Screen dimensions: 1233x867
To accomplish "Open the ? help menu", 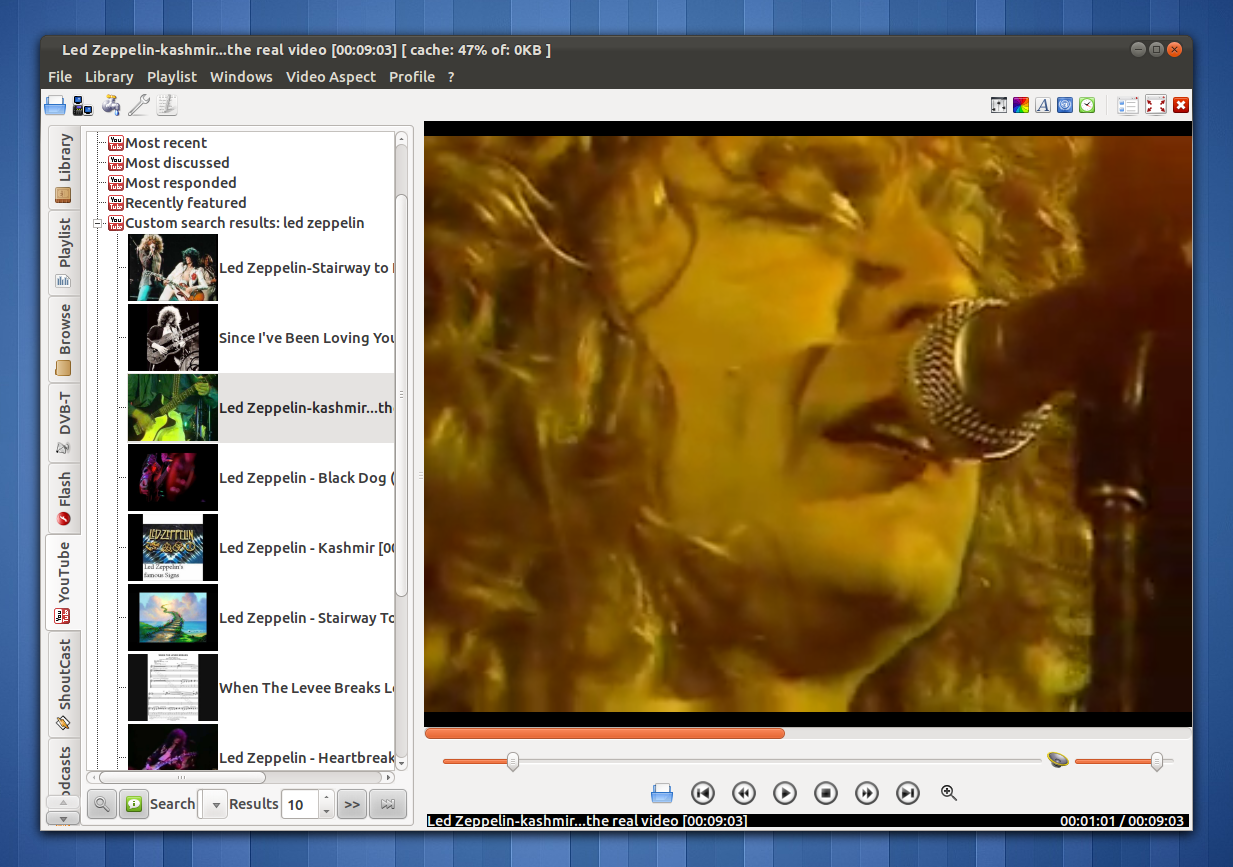I will tap(451, 77).
